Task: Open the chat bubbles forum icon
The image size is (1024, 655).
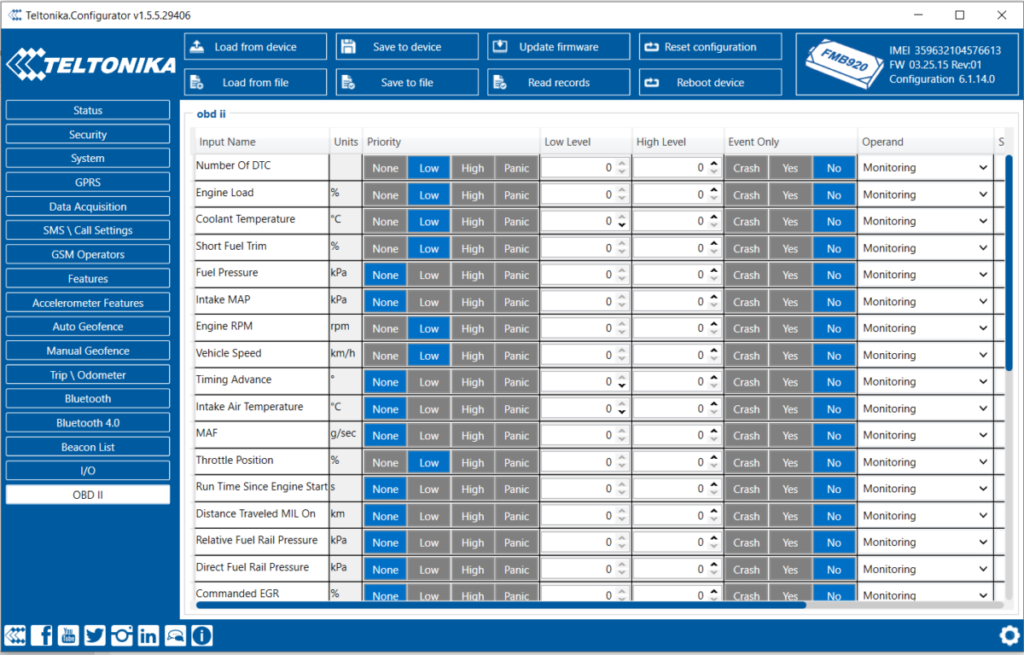Action: click(x=175, y=635)
